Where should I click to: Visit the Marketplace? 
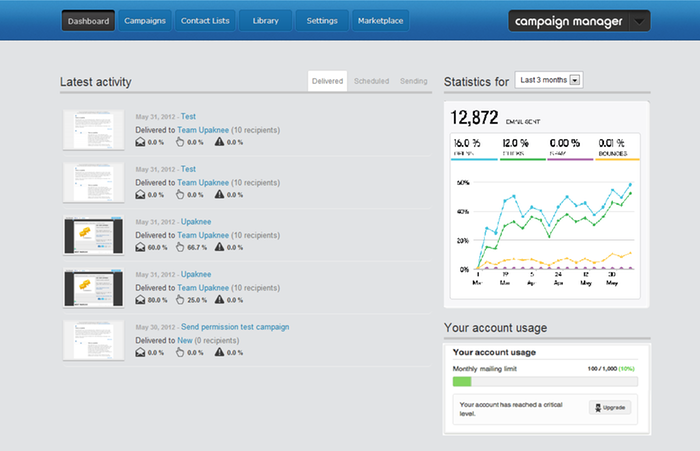click(x=380, y=21)
